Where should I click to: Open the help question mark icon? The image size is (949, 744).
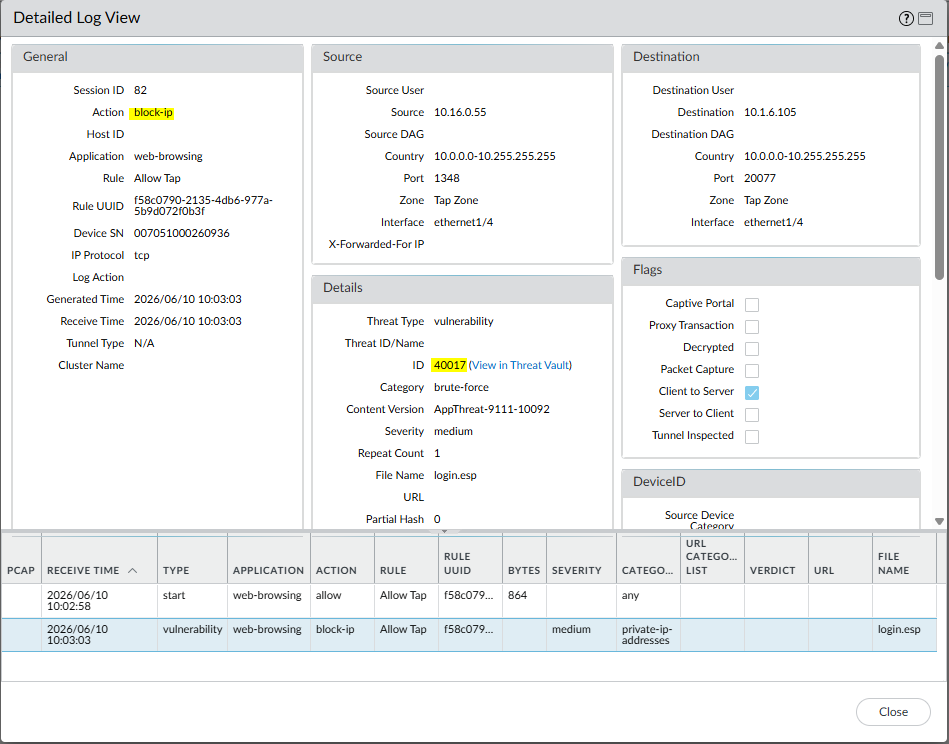[905, 19]
